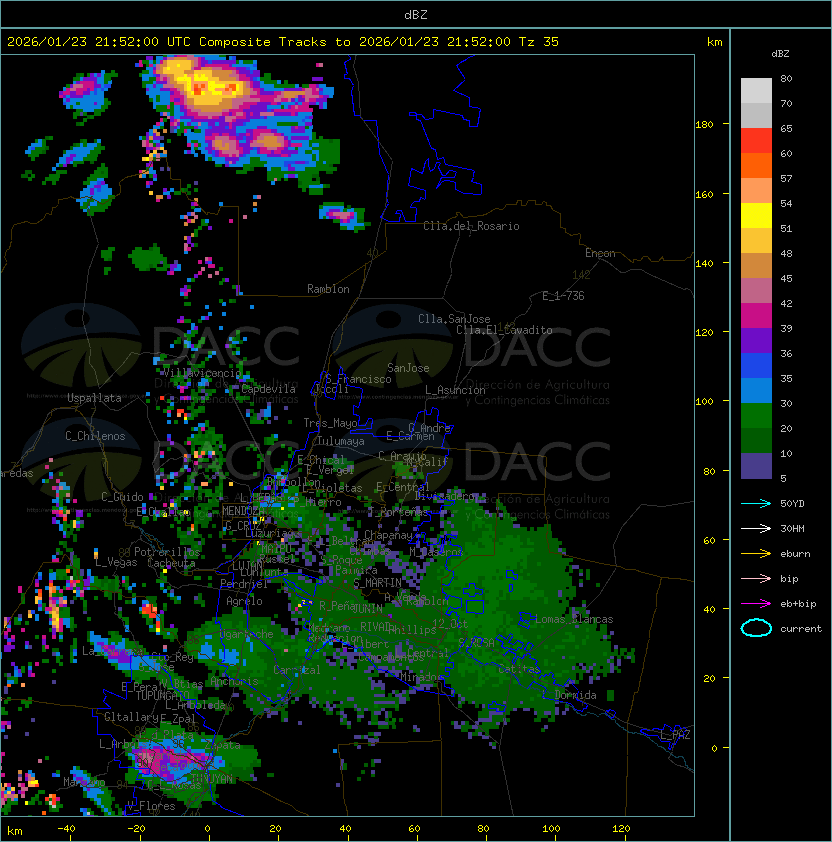The image size is (832, 842).
Task: Click the Potrerillos label
Action: pyautogui.click(x=167, y=552)
